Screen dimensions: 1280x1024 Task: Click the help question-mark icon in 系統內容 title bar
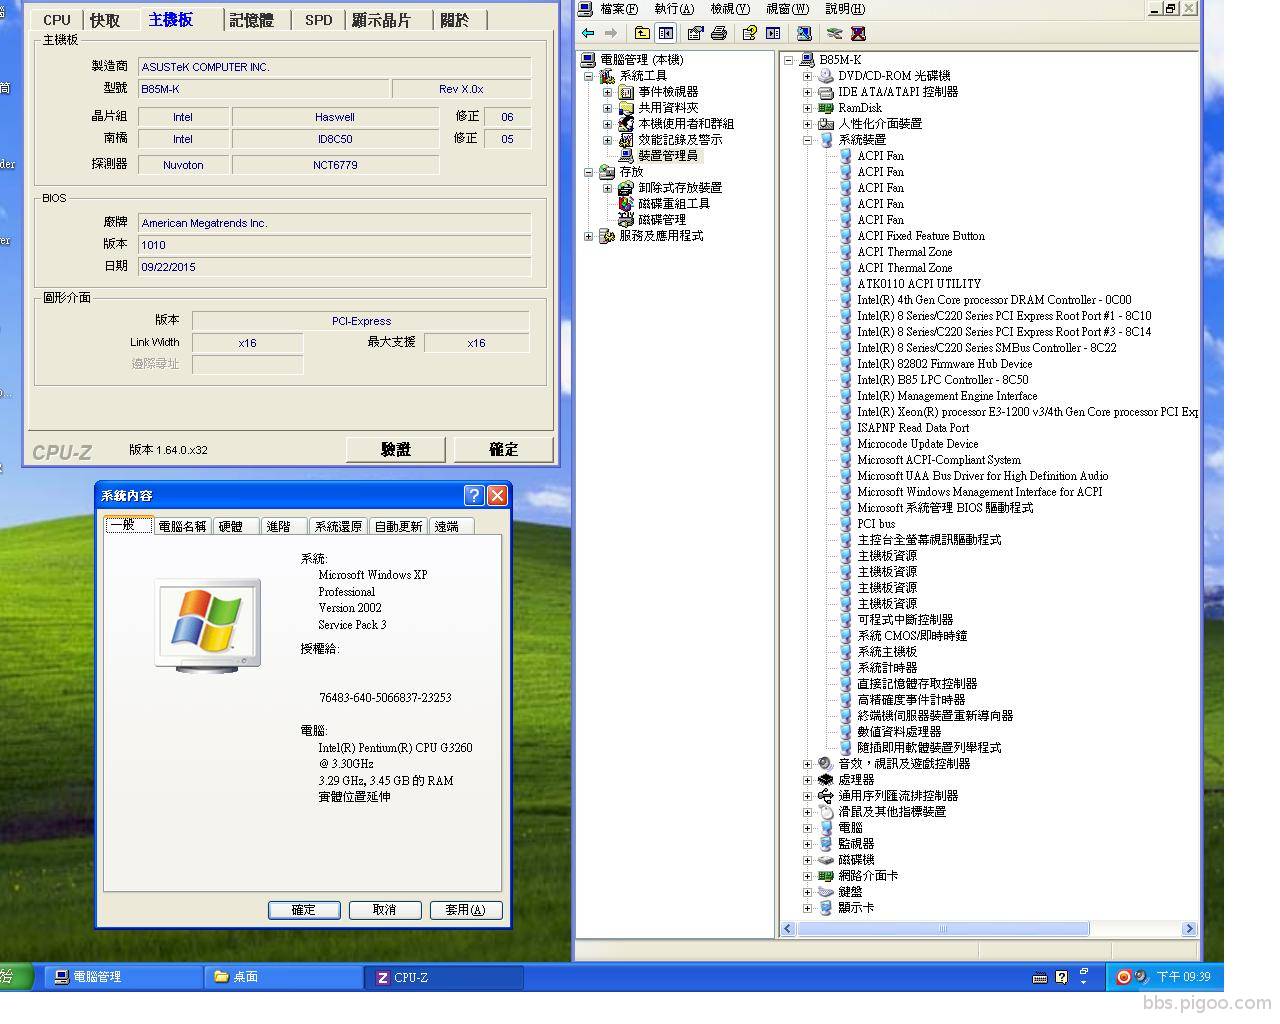click(x=474, y=495)
